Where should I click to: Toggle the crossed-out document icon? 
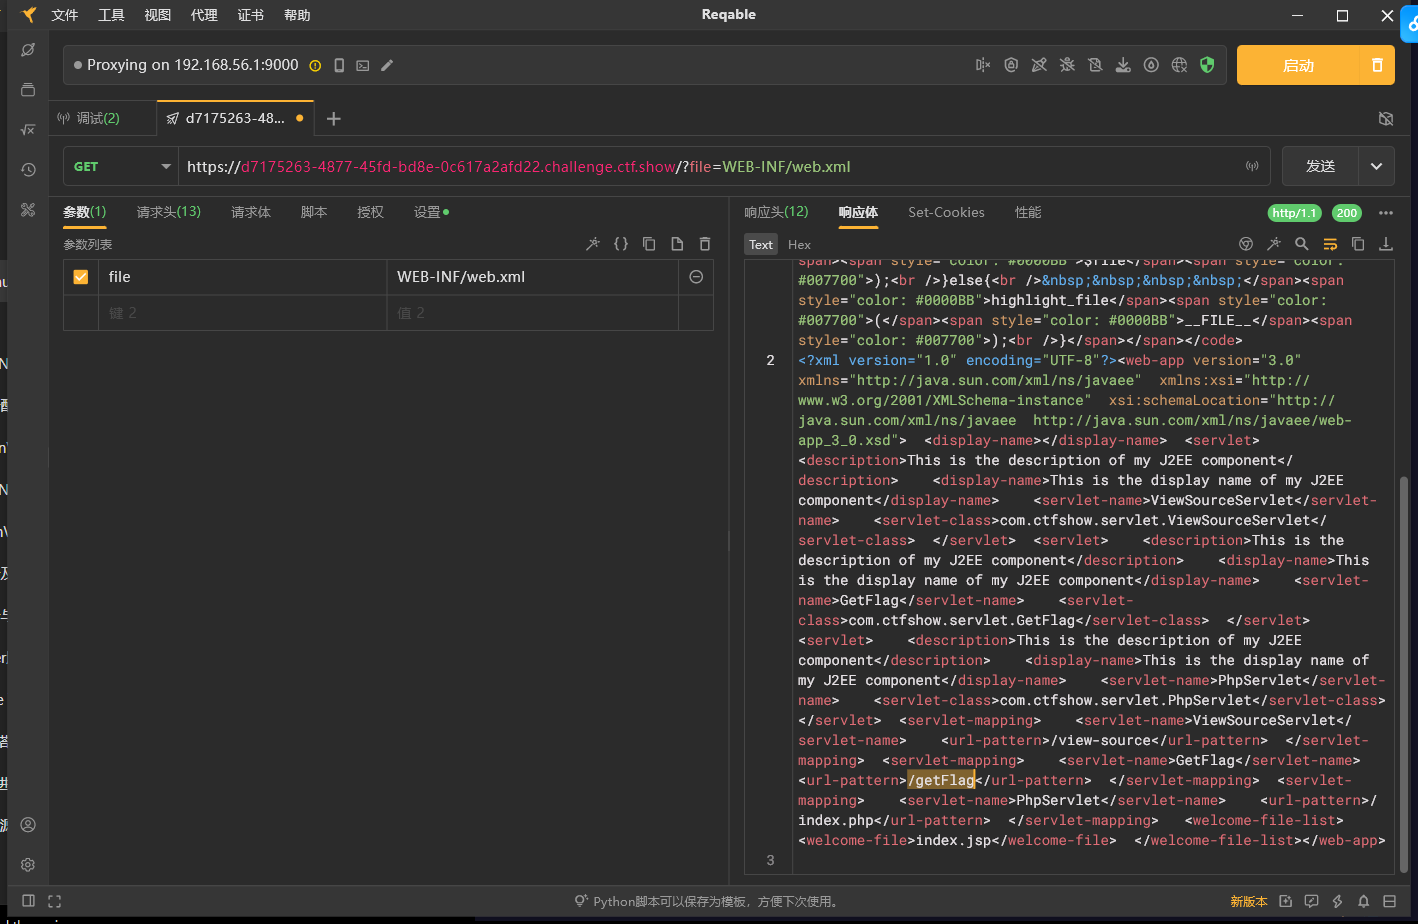(x=1095, y=65)
